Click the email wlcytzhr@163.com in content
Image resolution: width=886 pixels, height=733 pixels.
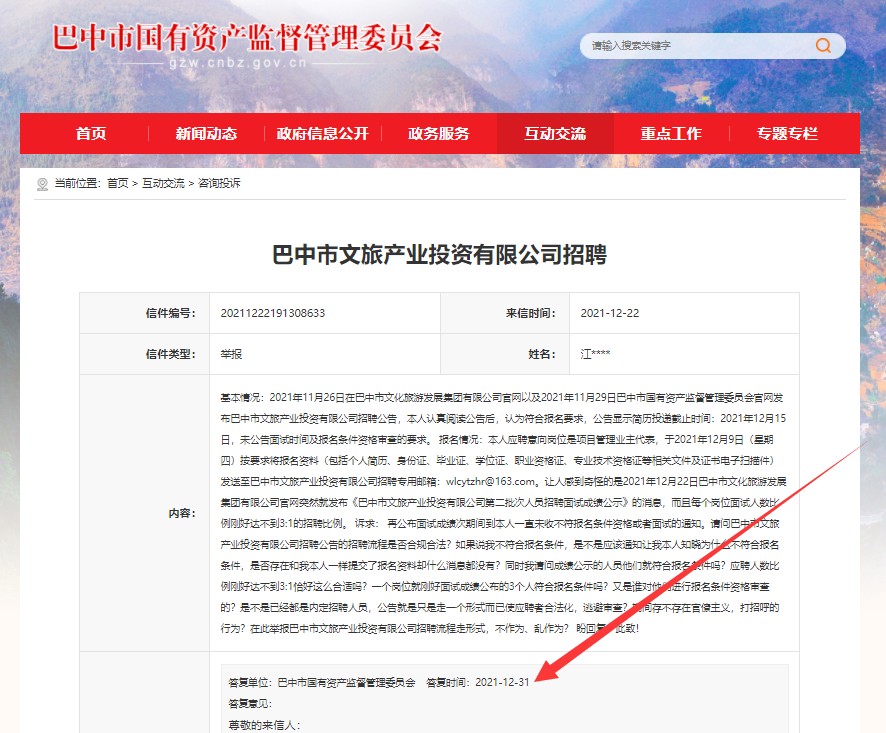pyautogui.click(x=490, y=482)
